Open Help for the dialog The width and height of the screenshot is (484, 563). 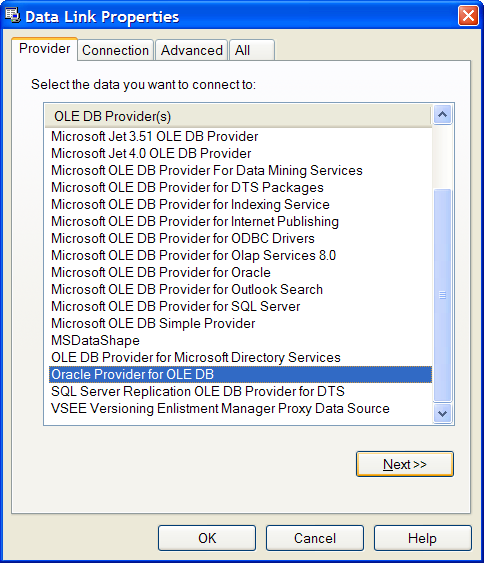[x=423, y=538]
